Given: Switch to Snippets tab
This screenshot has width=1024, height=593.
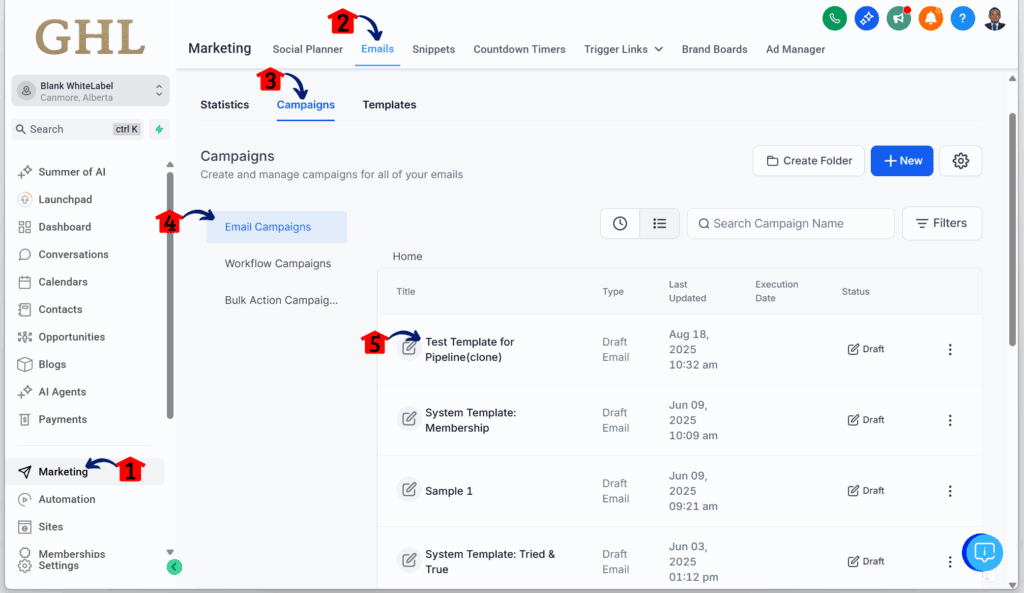Looking at the screenshot, I should [x=434, y=49].
